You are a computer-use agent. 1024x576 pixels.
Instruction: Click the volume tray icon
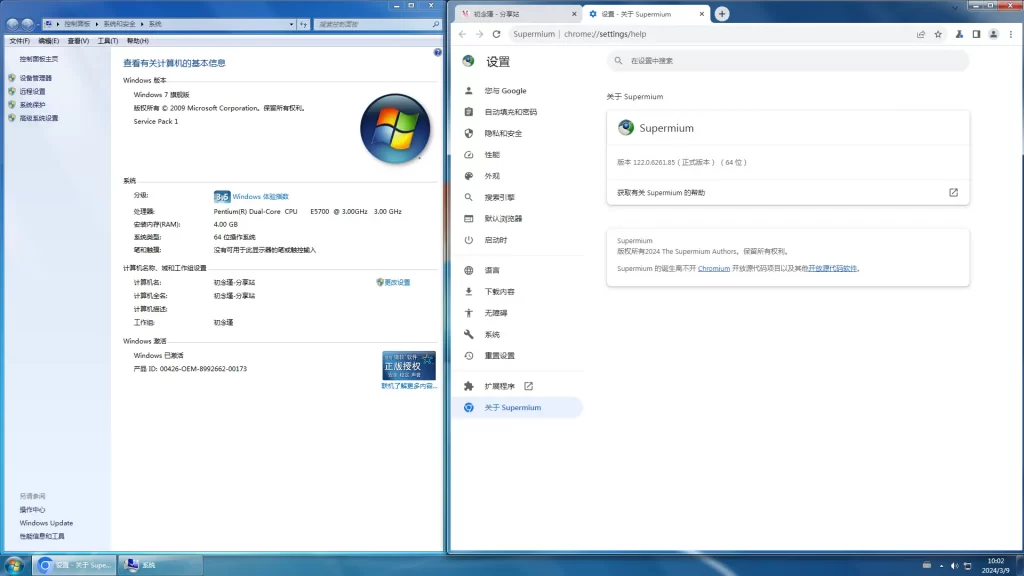click(x=954, y=566)
